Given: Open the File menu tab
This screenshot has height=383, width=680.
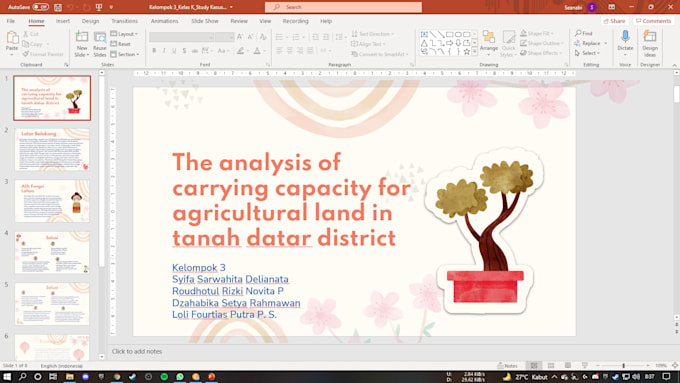Looking at the screenshot, I should coord(10,21).
